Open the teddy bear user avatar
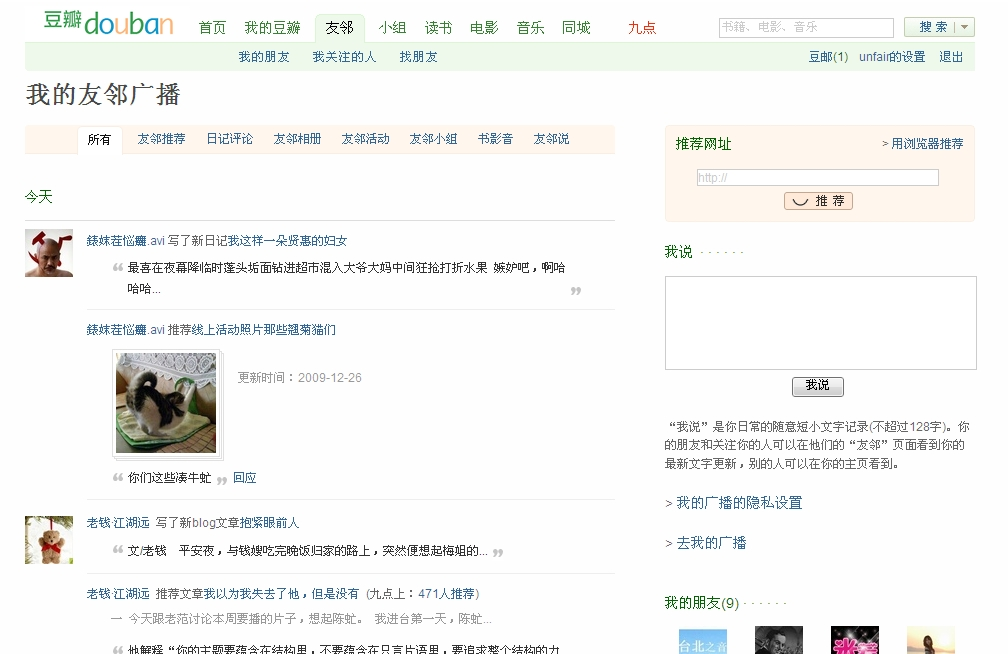1008x654 pixels. (49, 540)
